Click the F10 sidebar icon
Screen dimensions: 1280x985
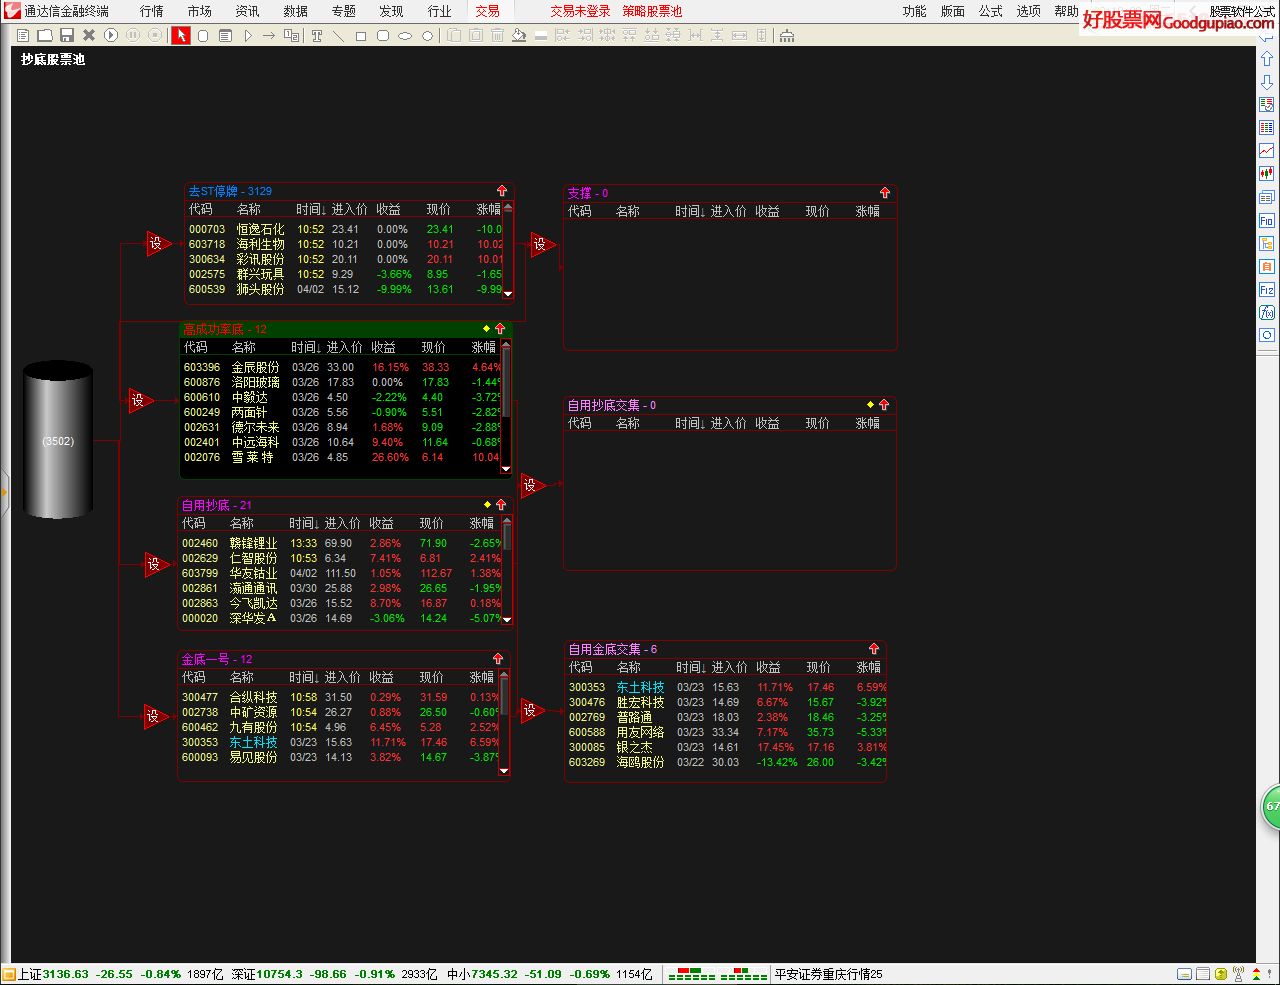pyautogui.click(x=1267, y=220)
